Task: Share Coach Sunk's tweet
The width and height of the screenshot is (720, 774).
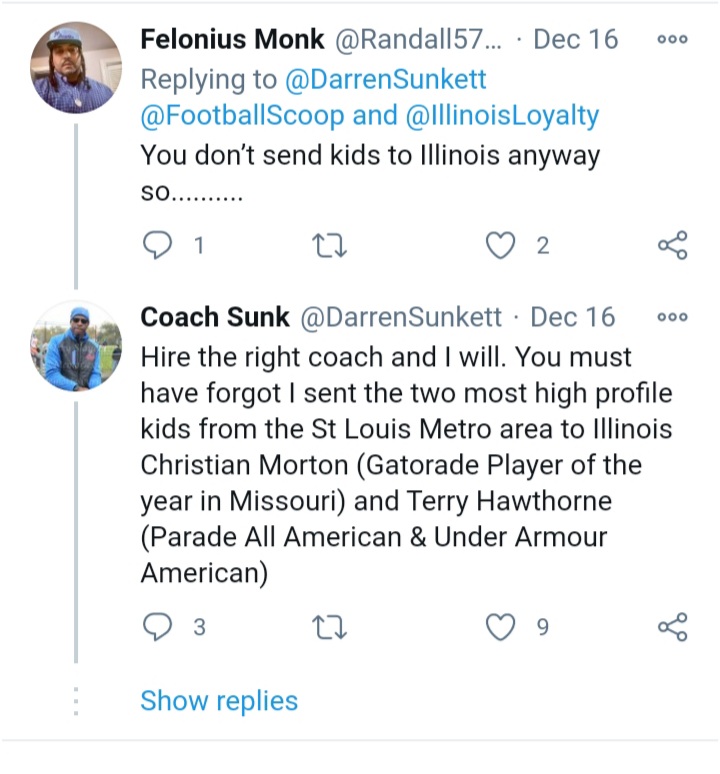Action: pyautogui.click(x=672, y=627)
